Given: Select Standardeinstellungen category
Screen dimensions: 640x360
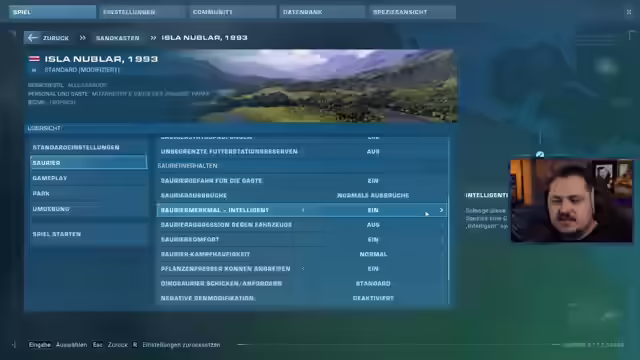Looking at the screenshot, I should pyautogui.click(x=89, y=147).
